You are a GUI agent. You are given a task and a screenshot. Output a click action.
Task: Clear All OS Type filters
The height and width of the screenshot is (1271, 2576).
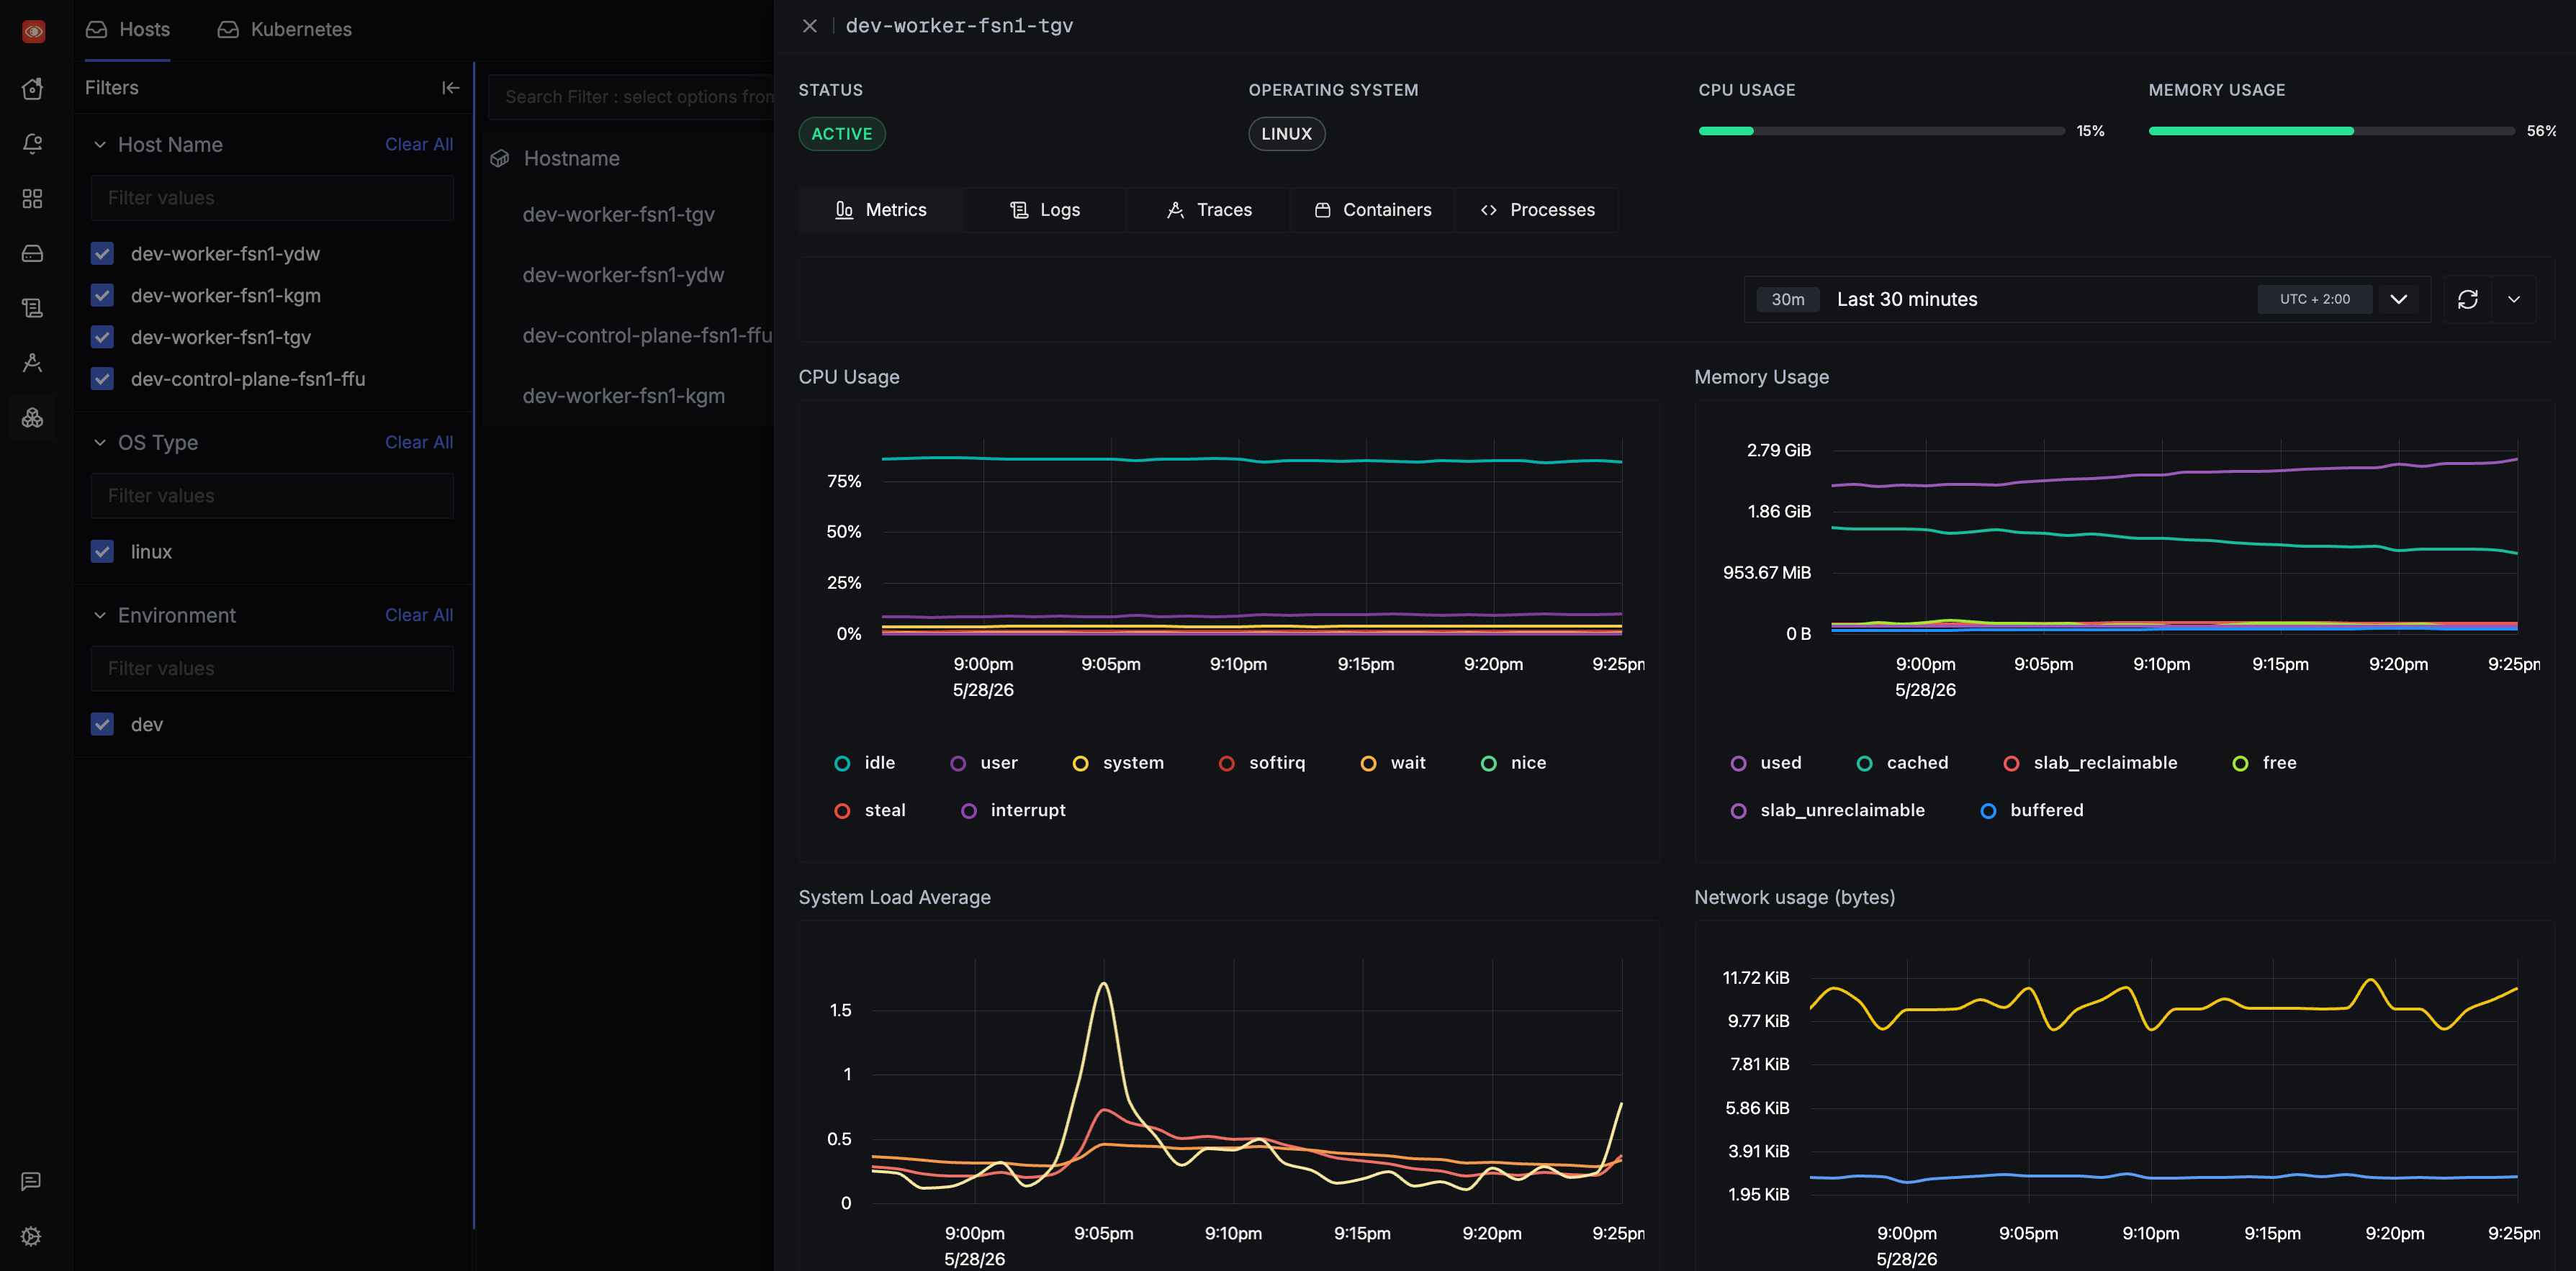pyautogui.click(x=419, y=443)
